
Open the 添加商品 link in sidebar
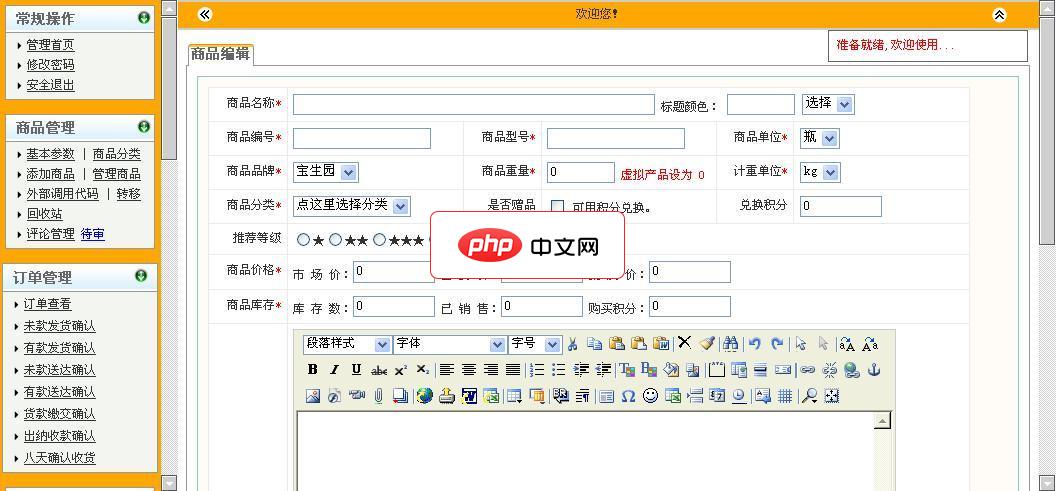pos(50,174)
